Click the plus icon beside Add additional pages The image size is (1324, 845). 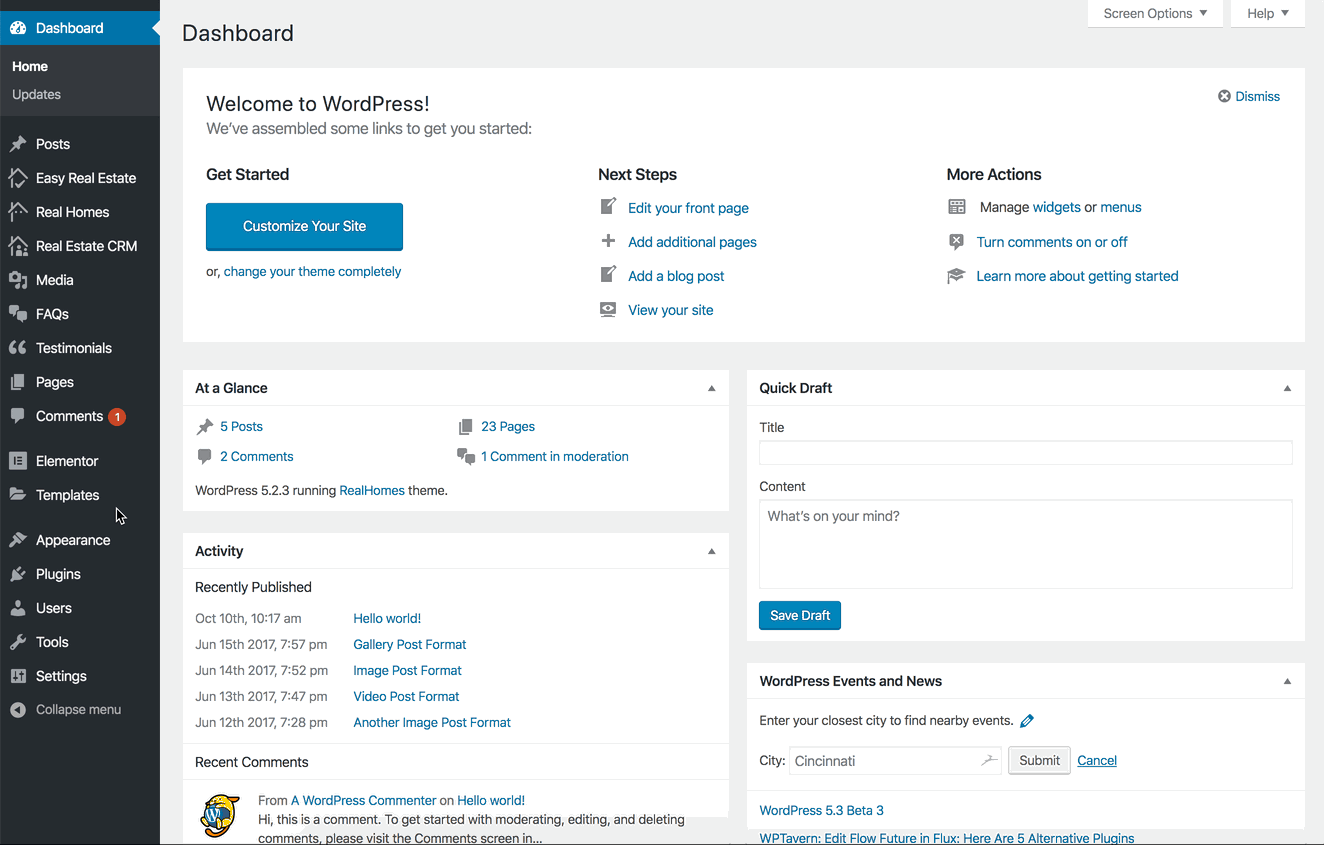pos(608,241)
